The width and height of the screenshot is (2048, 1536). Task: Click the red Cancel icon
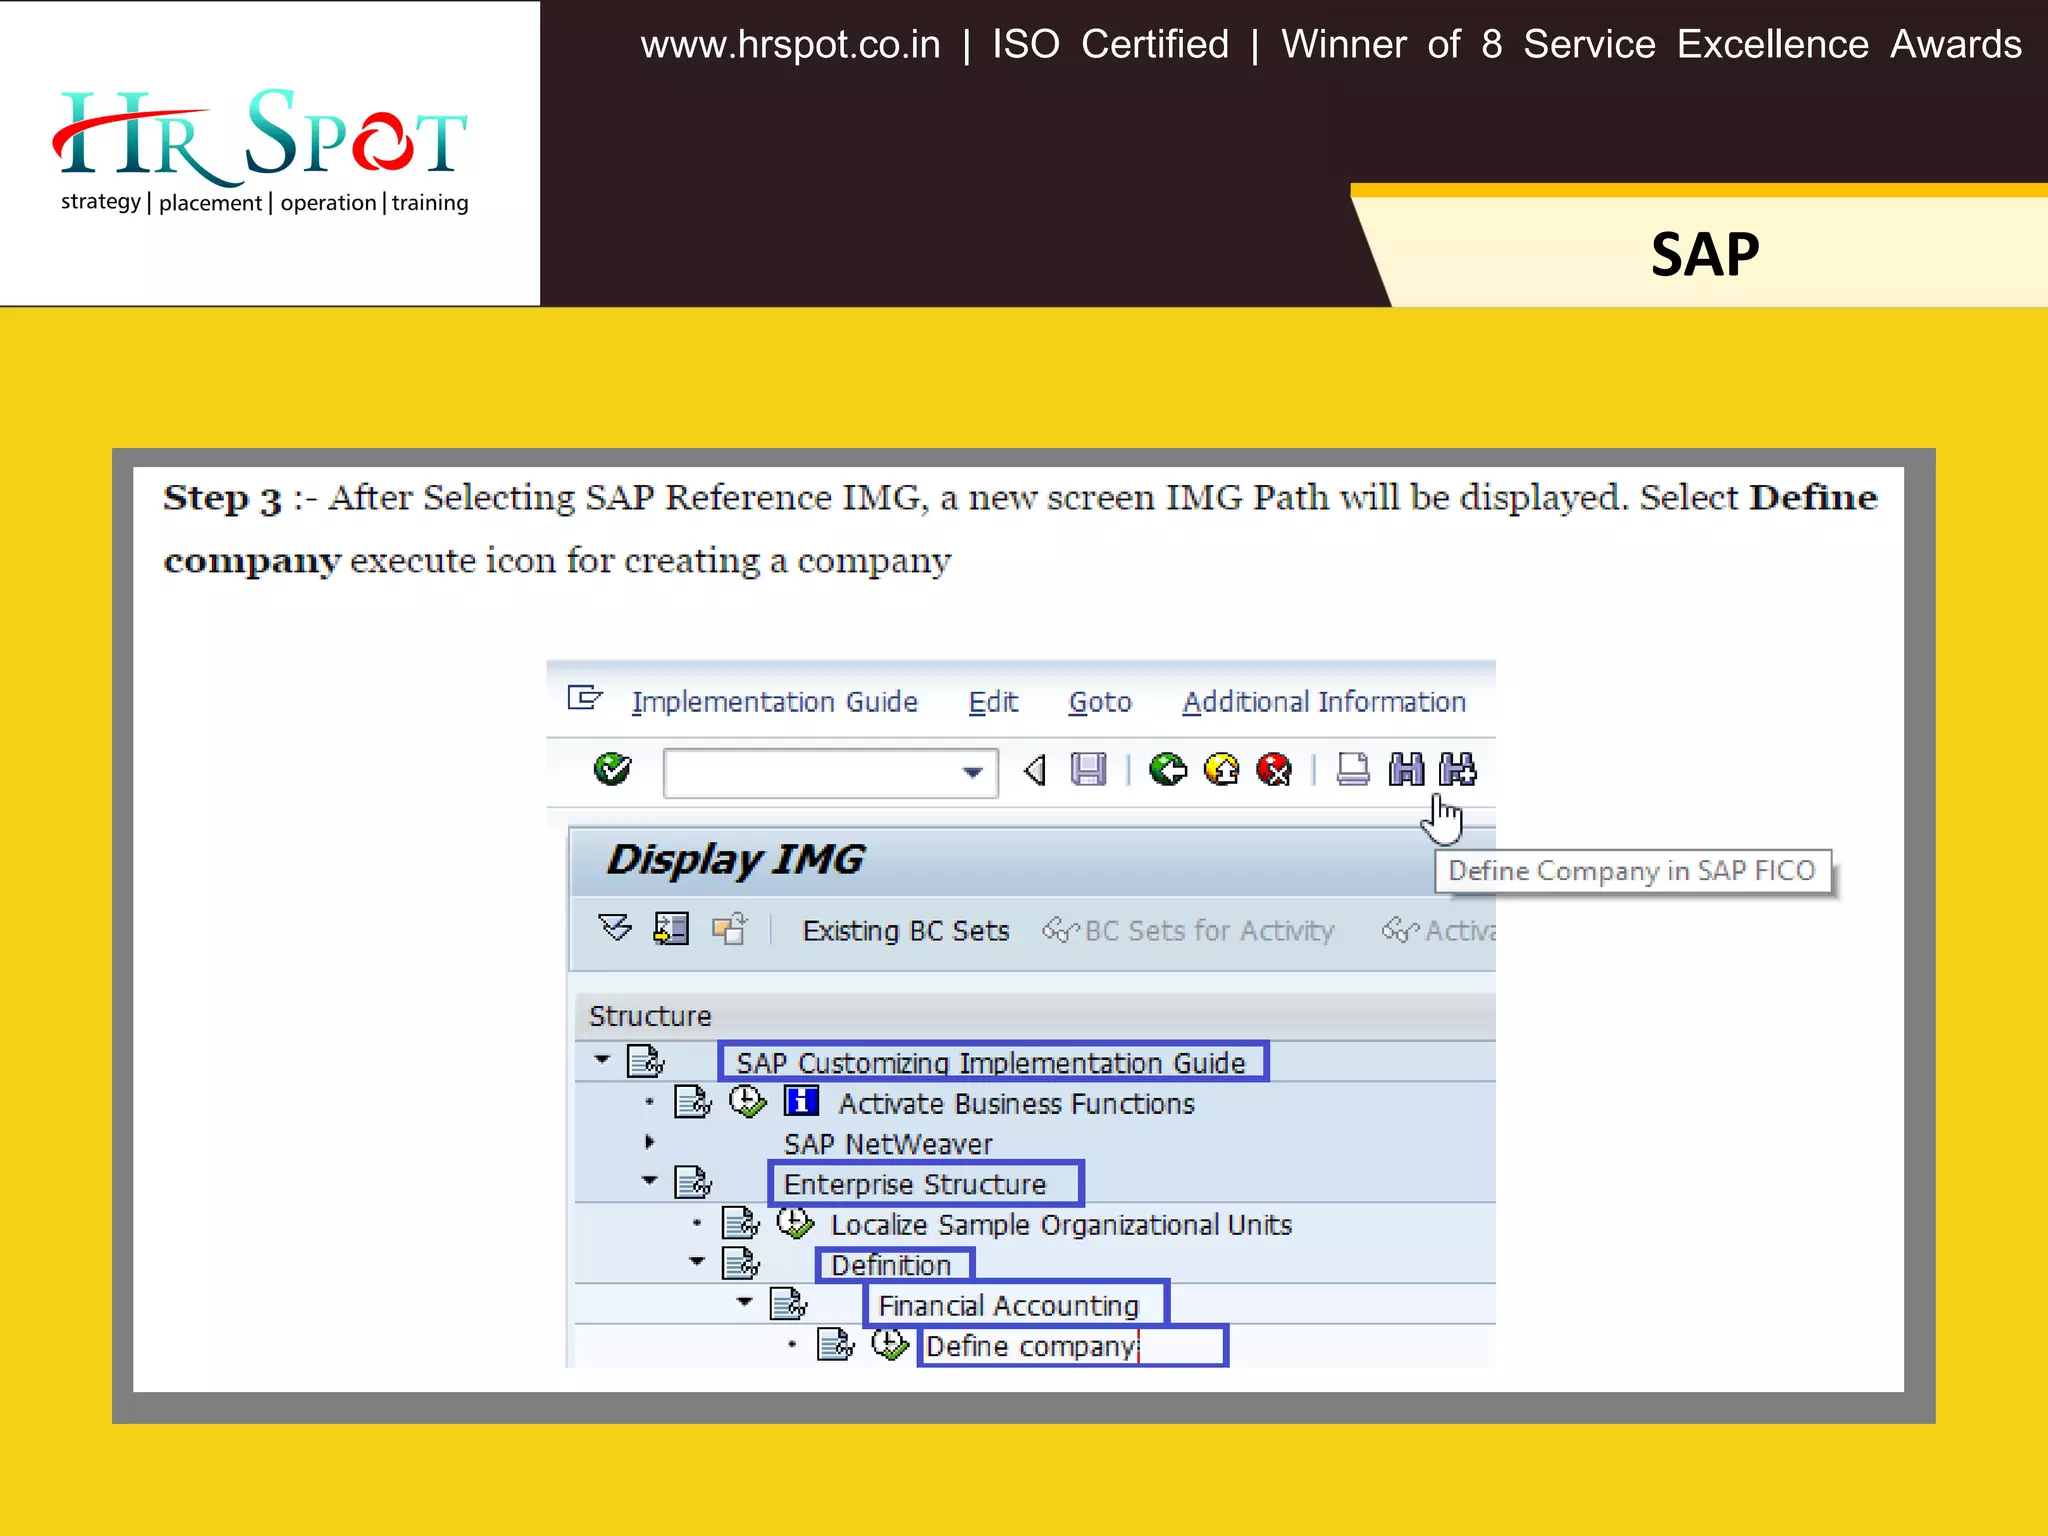point(1274,769)
